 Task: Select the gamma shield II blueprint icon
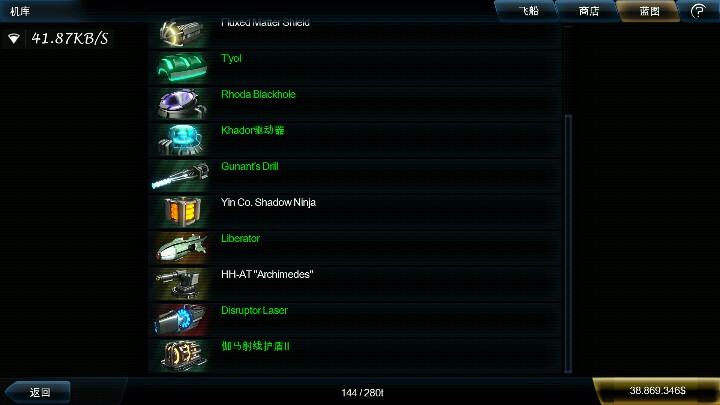[x=182, y=356]
